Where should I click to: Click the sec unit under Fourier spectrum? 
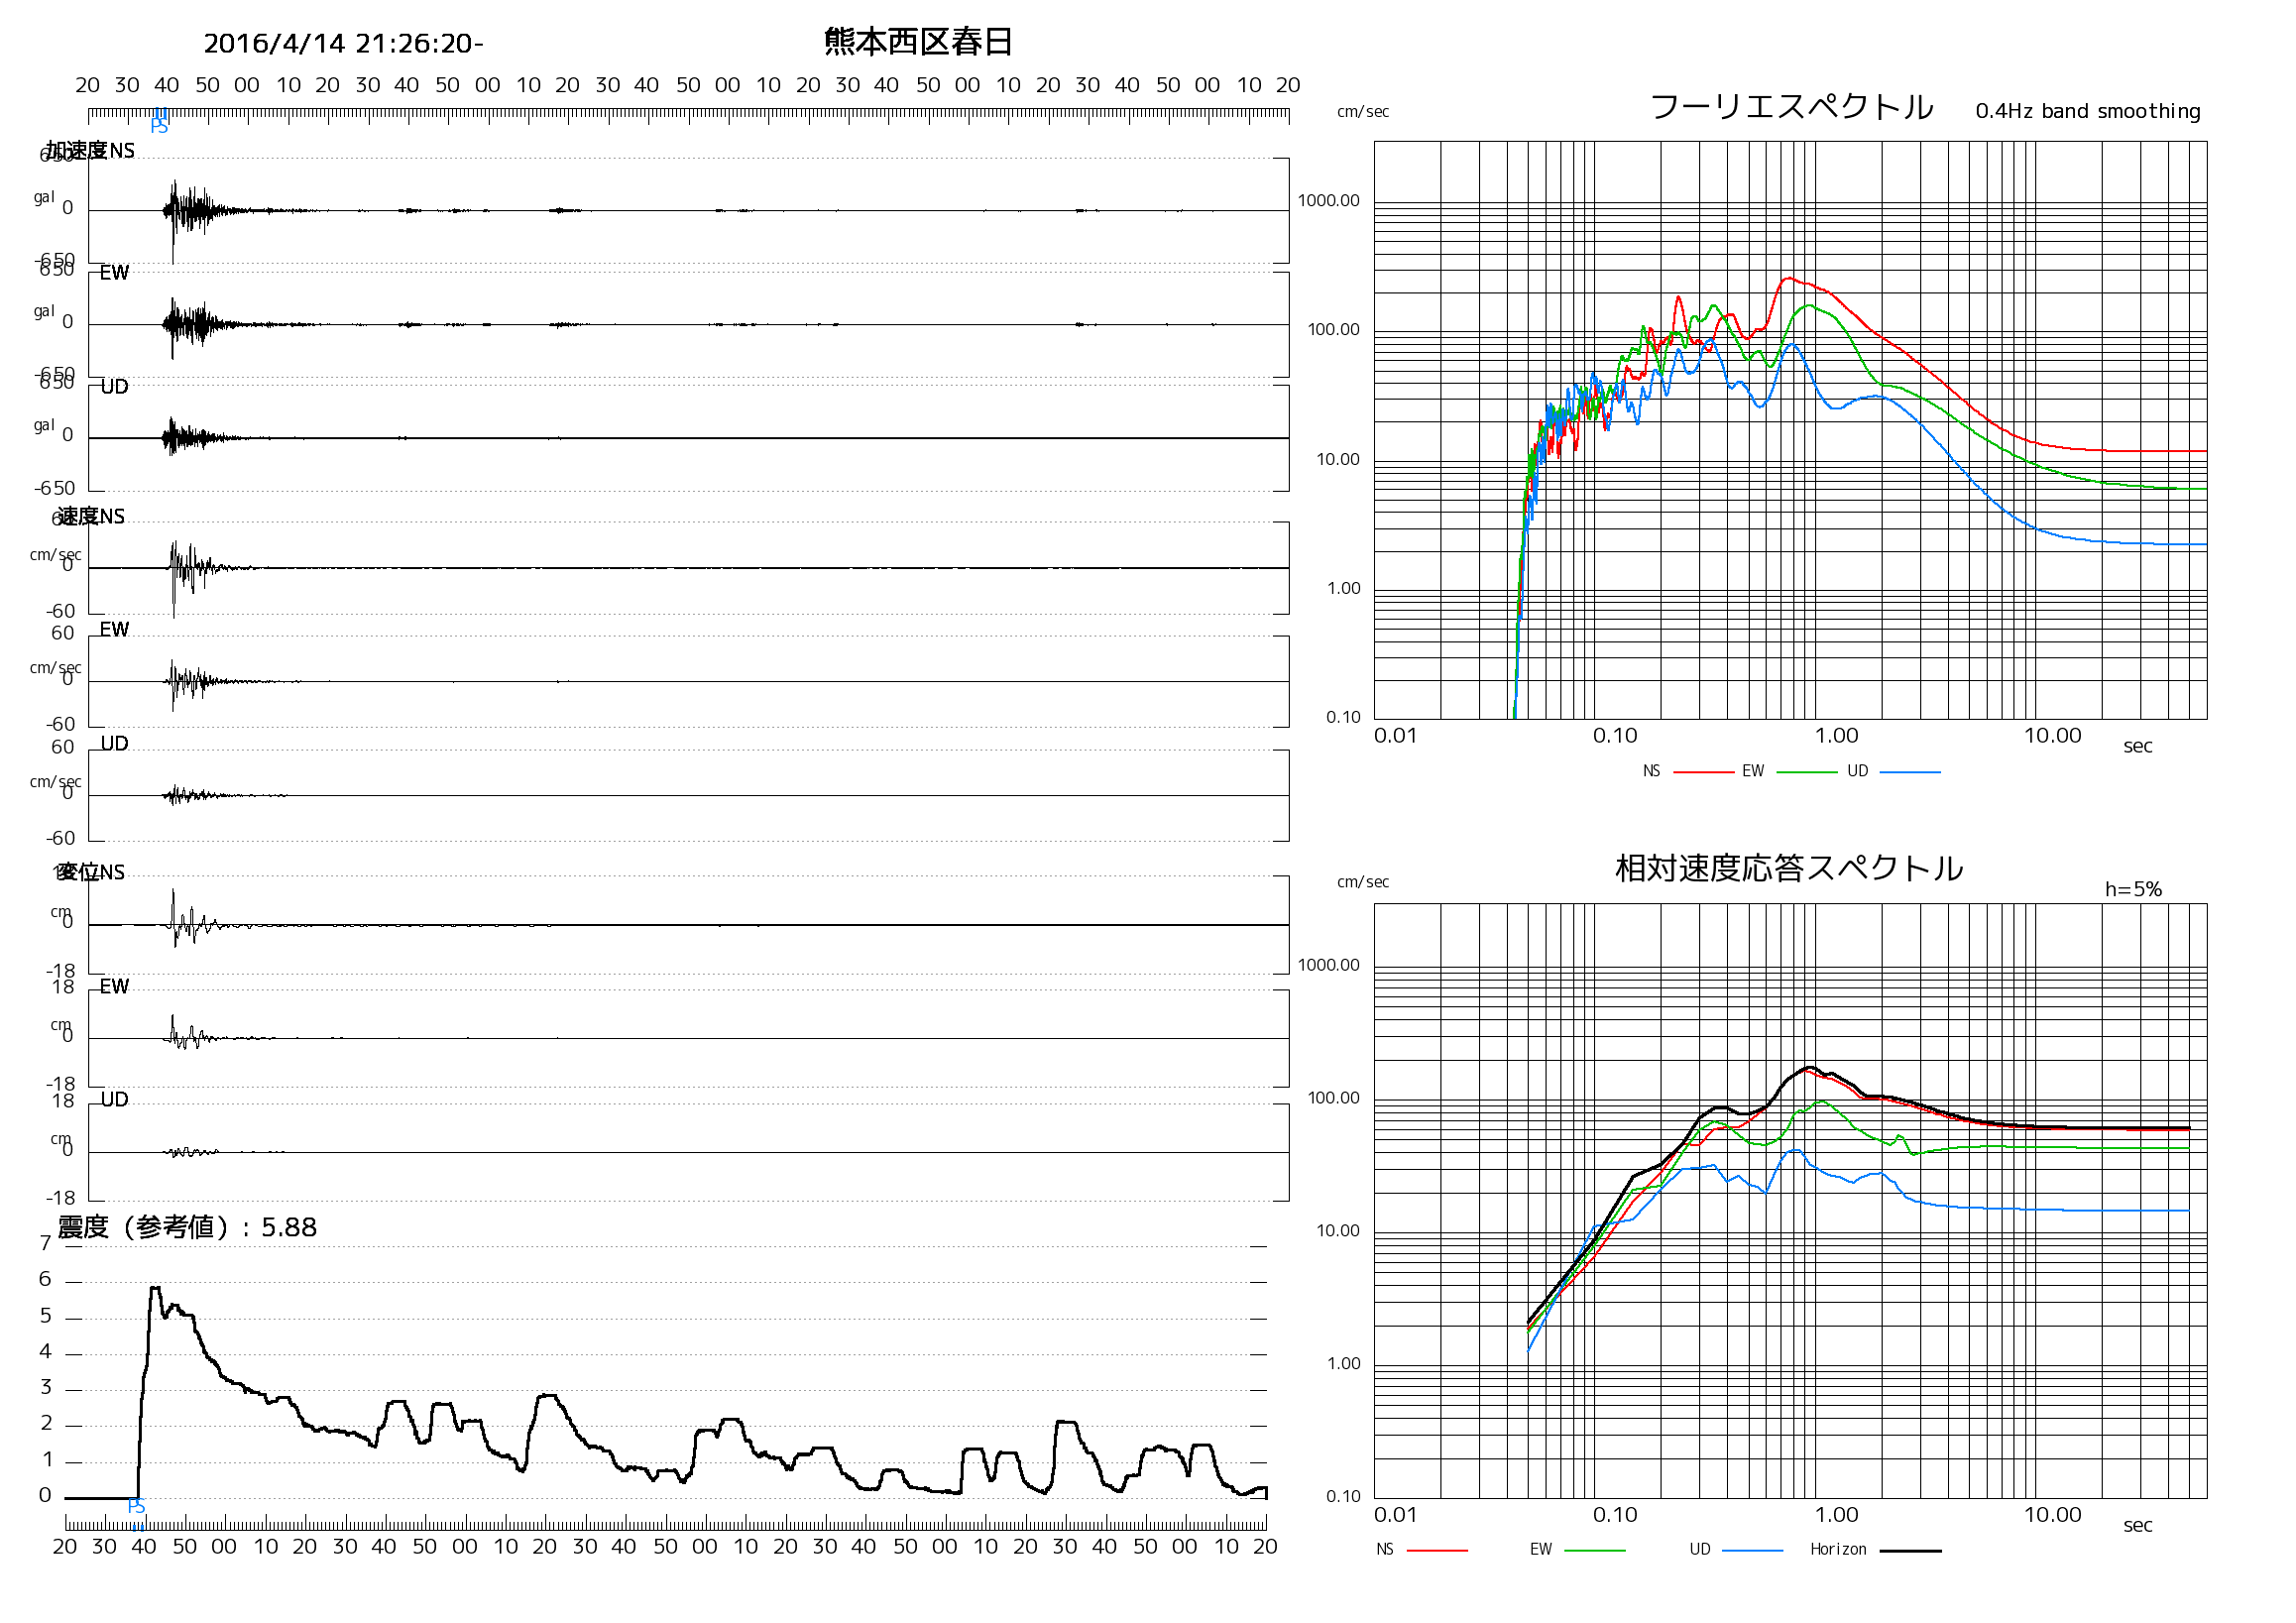pyautogui.click(x=2137, y=746)
